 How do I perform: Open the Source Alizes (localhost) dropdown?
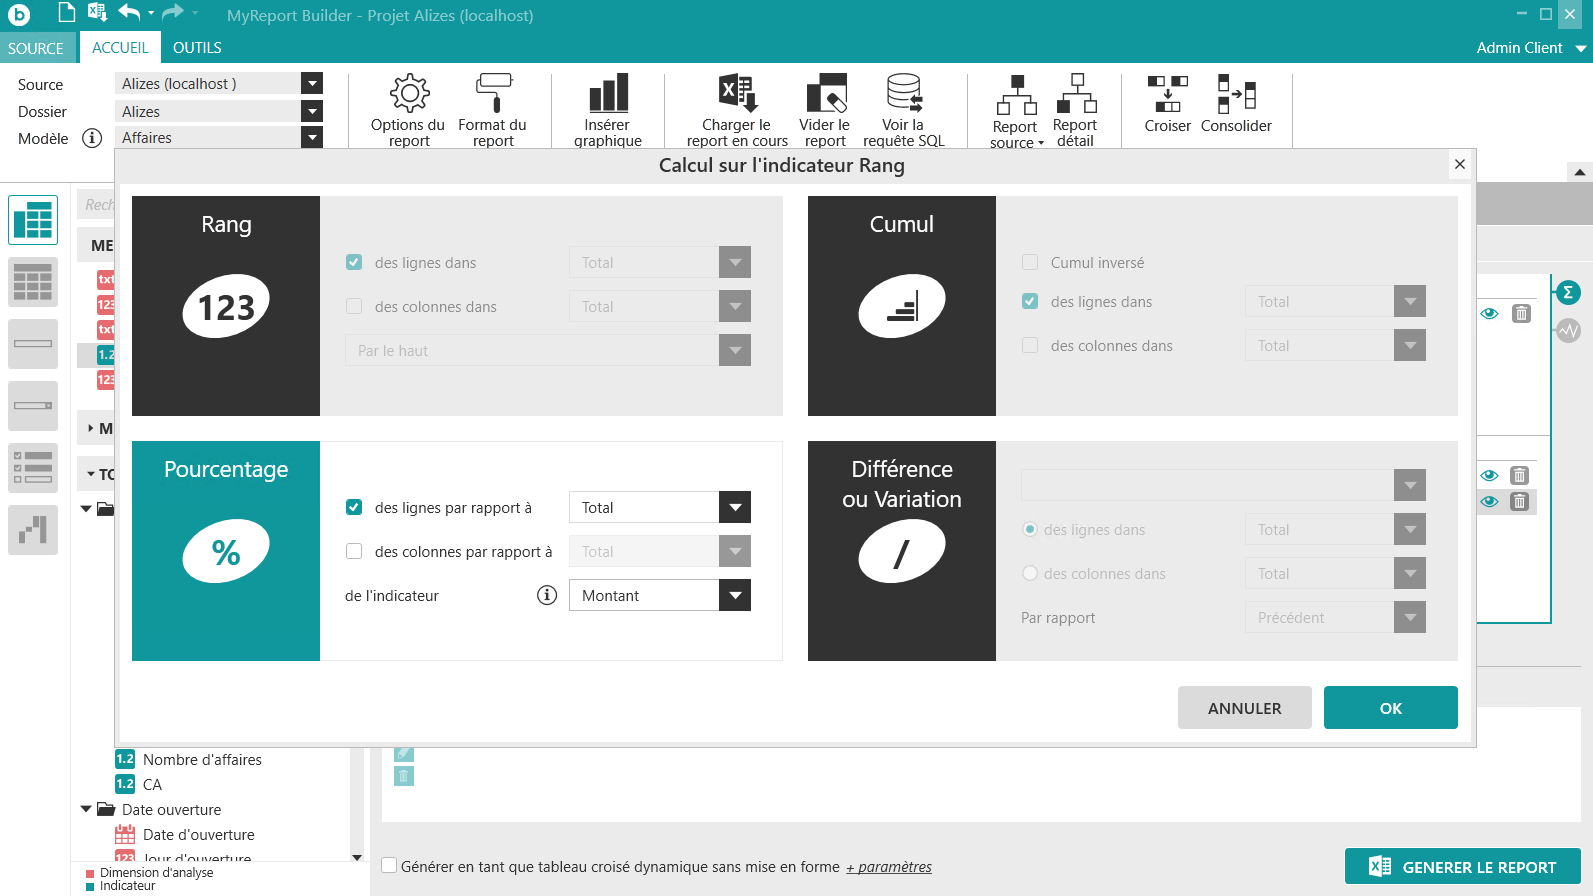point(312,84)
